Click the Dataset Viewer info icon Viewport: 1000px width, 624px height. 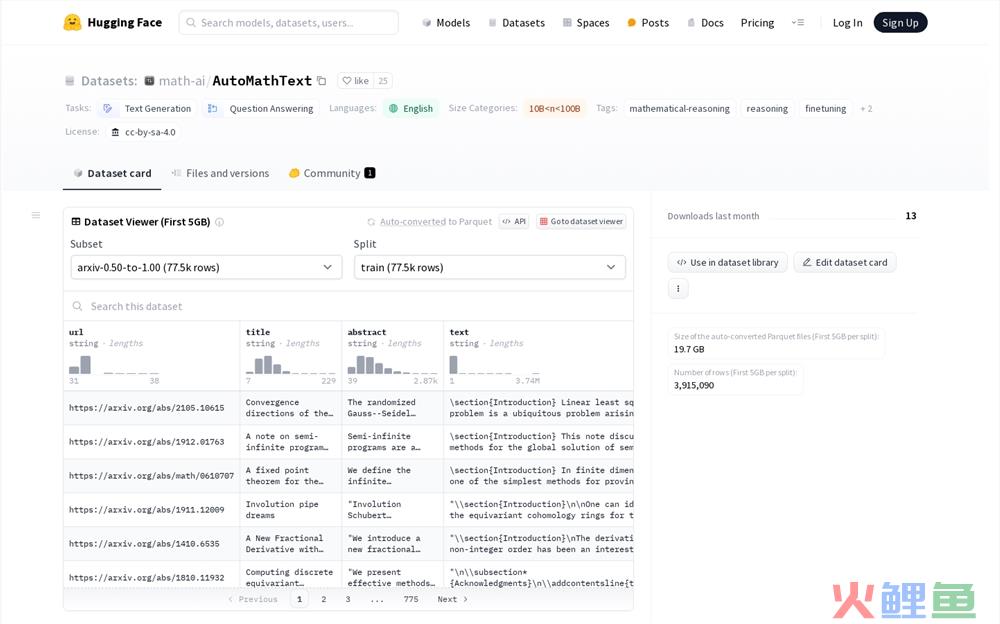click(219, 222)
